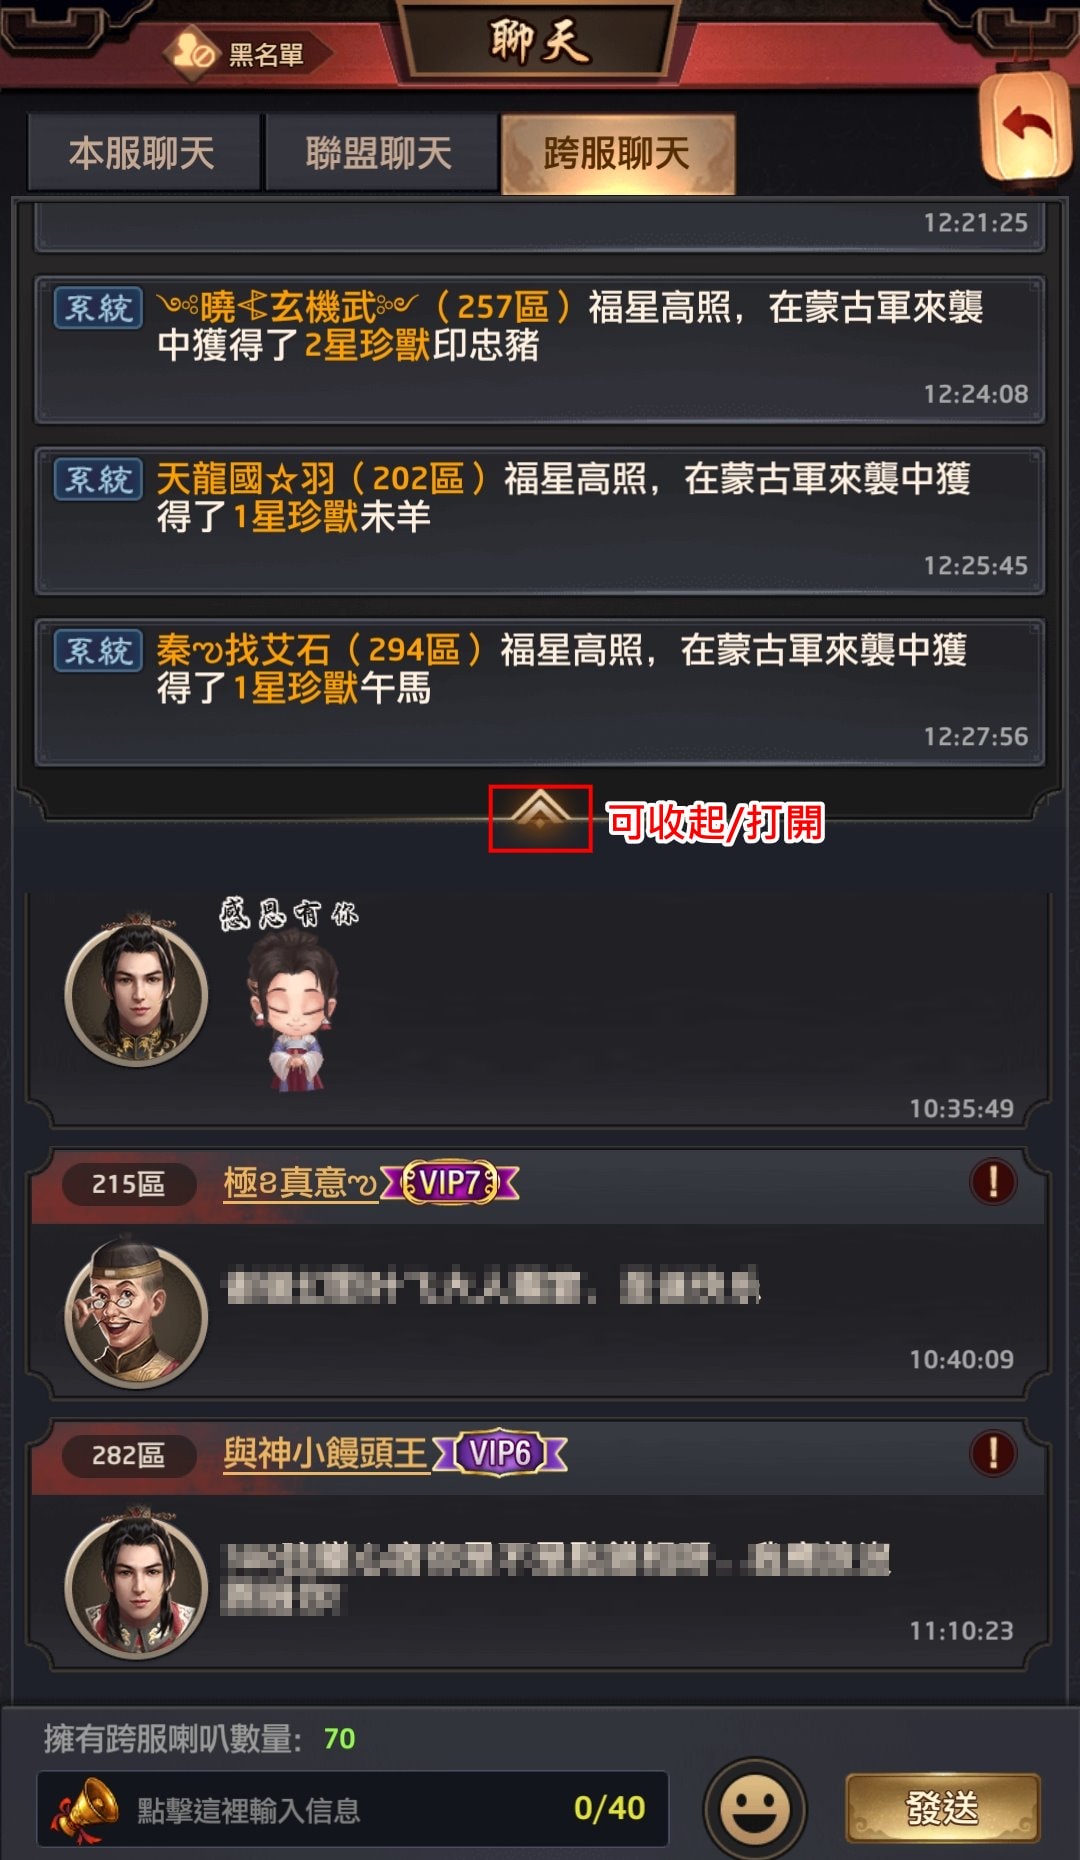Click the message input field 點擊這裡輸入信息
This screenshot has height=1860, width=1080.
click(x=352, y=1809)
